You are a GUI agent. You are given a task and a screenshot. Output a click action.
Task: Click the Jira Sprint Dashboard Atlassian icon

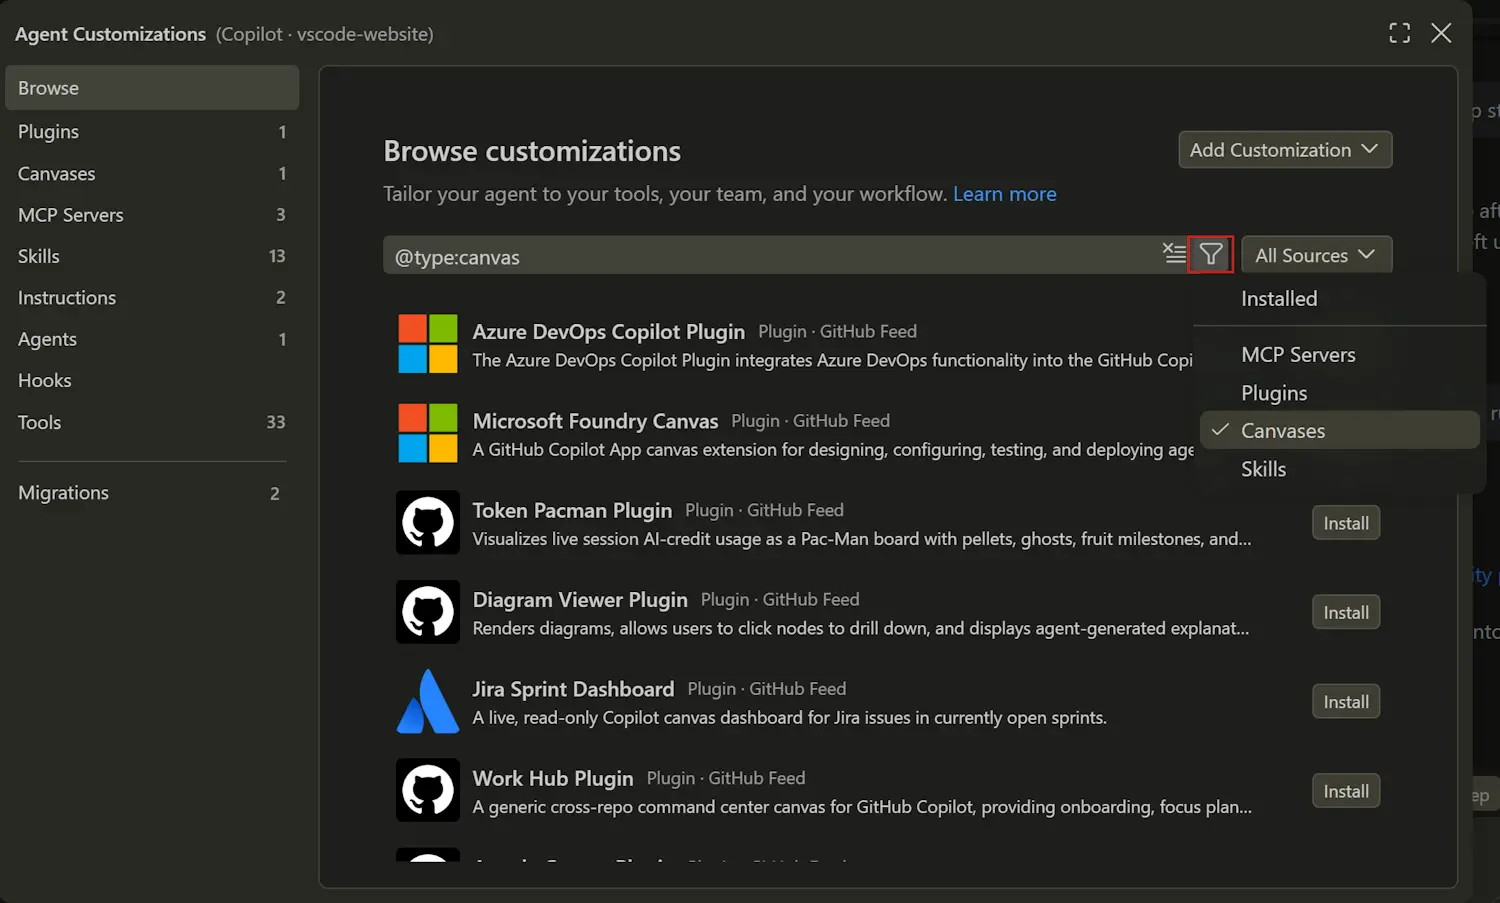click(x=428, y=701)
